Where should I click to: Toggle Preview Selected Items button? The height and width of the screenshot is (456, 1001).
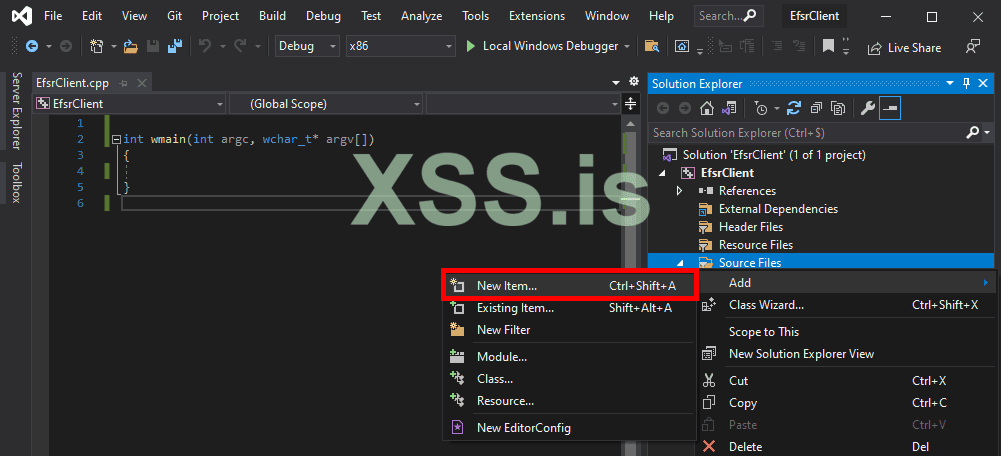[x=889, y=109]
